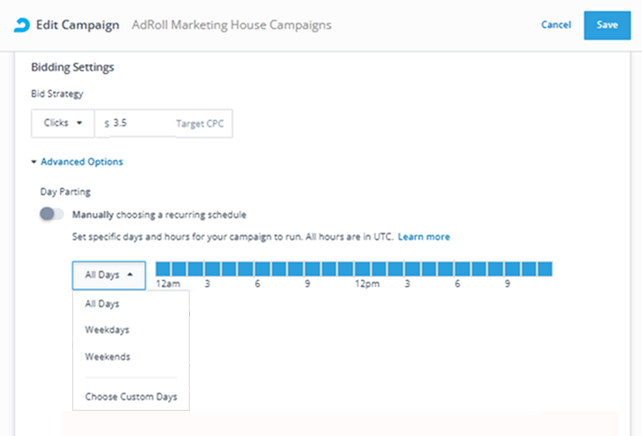The image size is (642, 436).
Task: Toggle the 9am hour block
Action: [311, 269]
